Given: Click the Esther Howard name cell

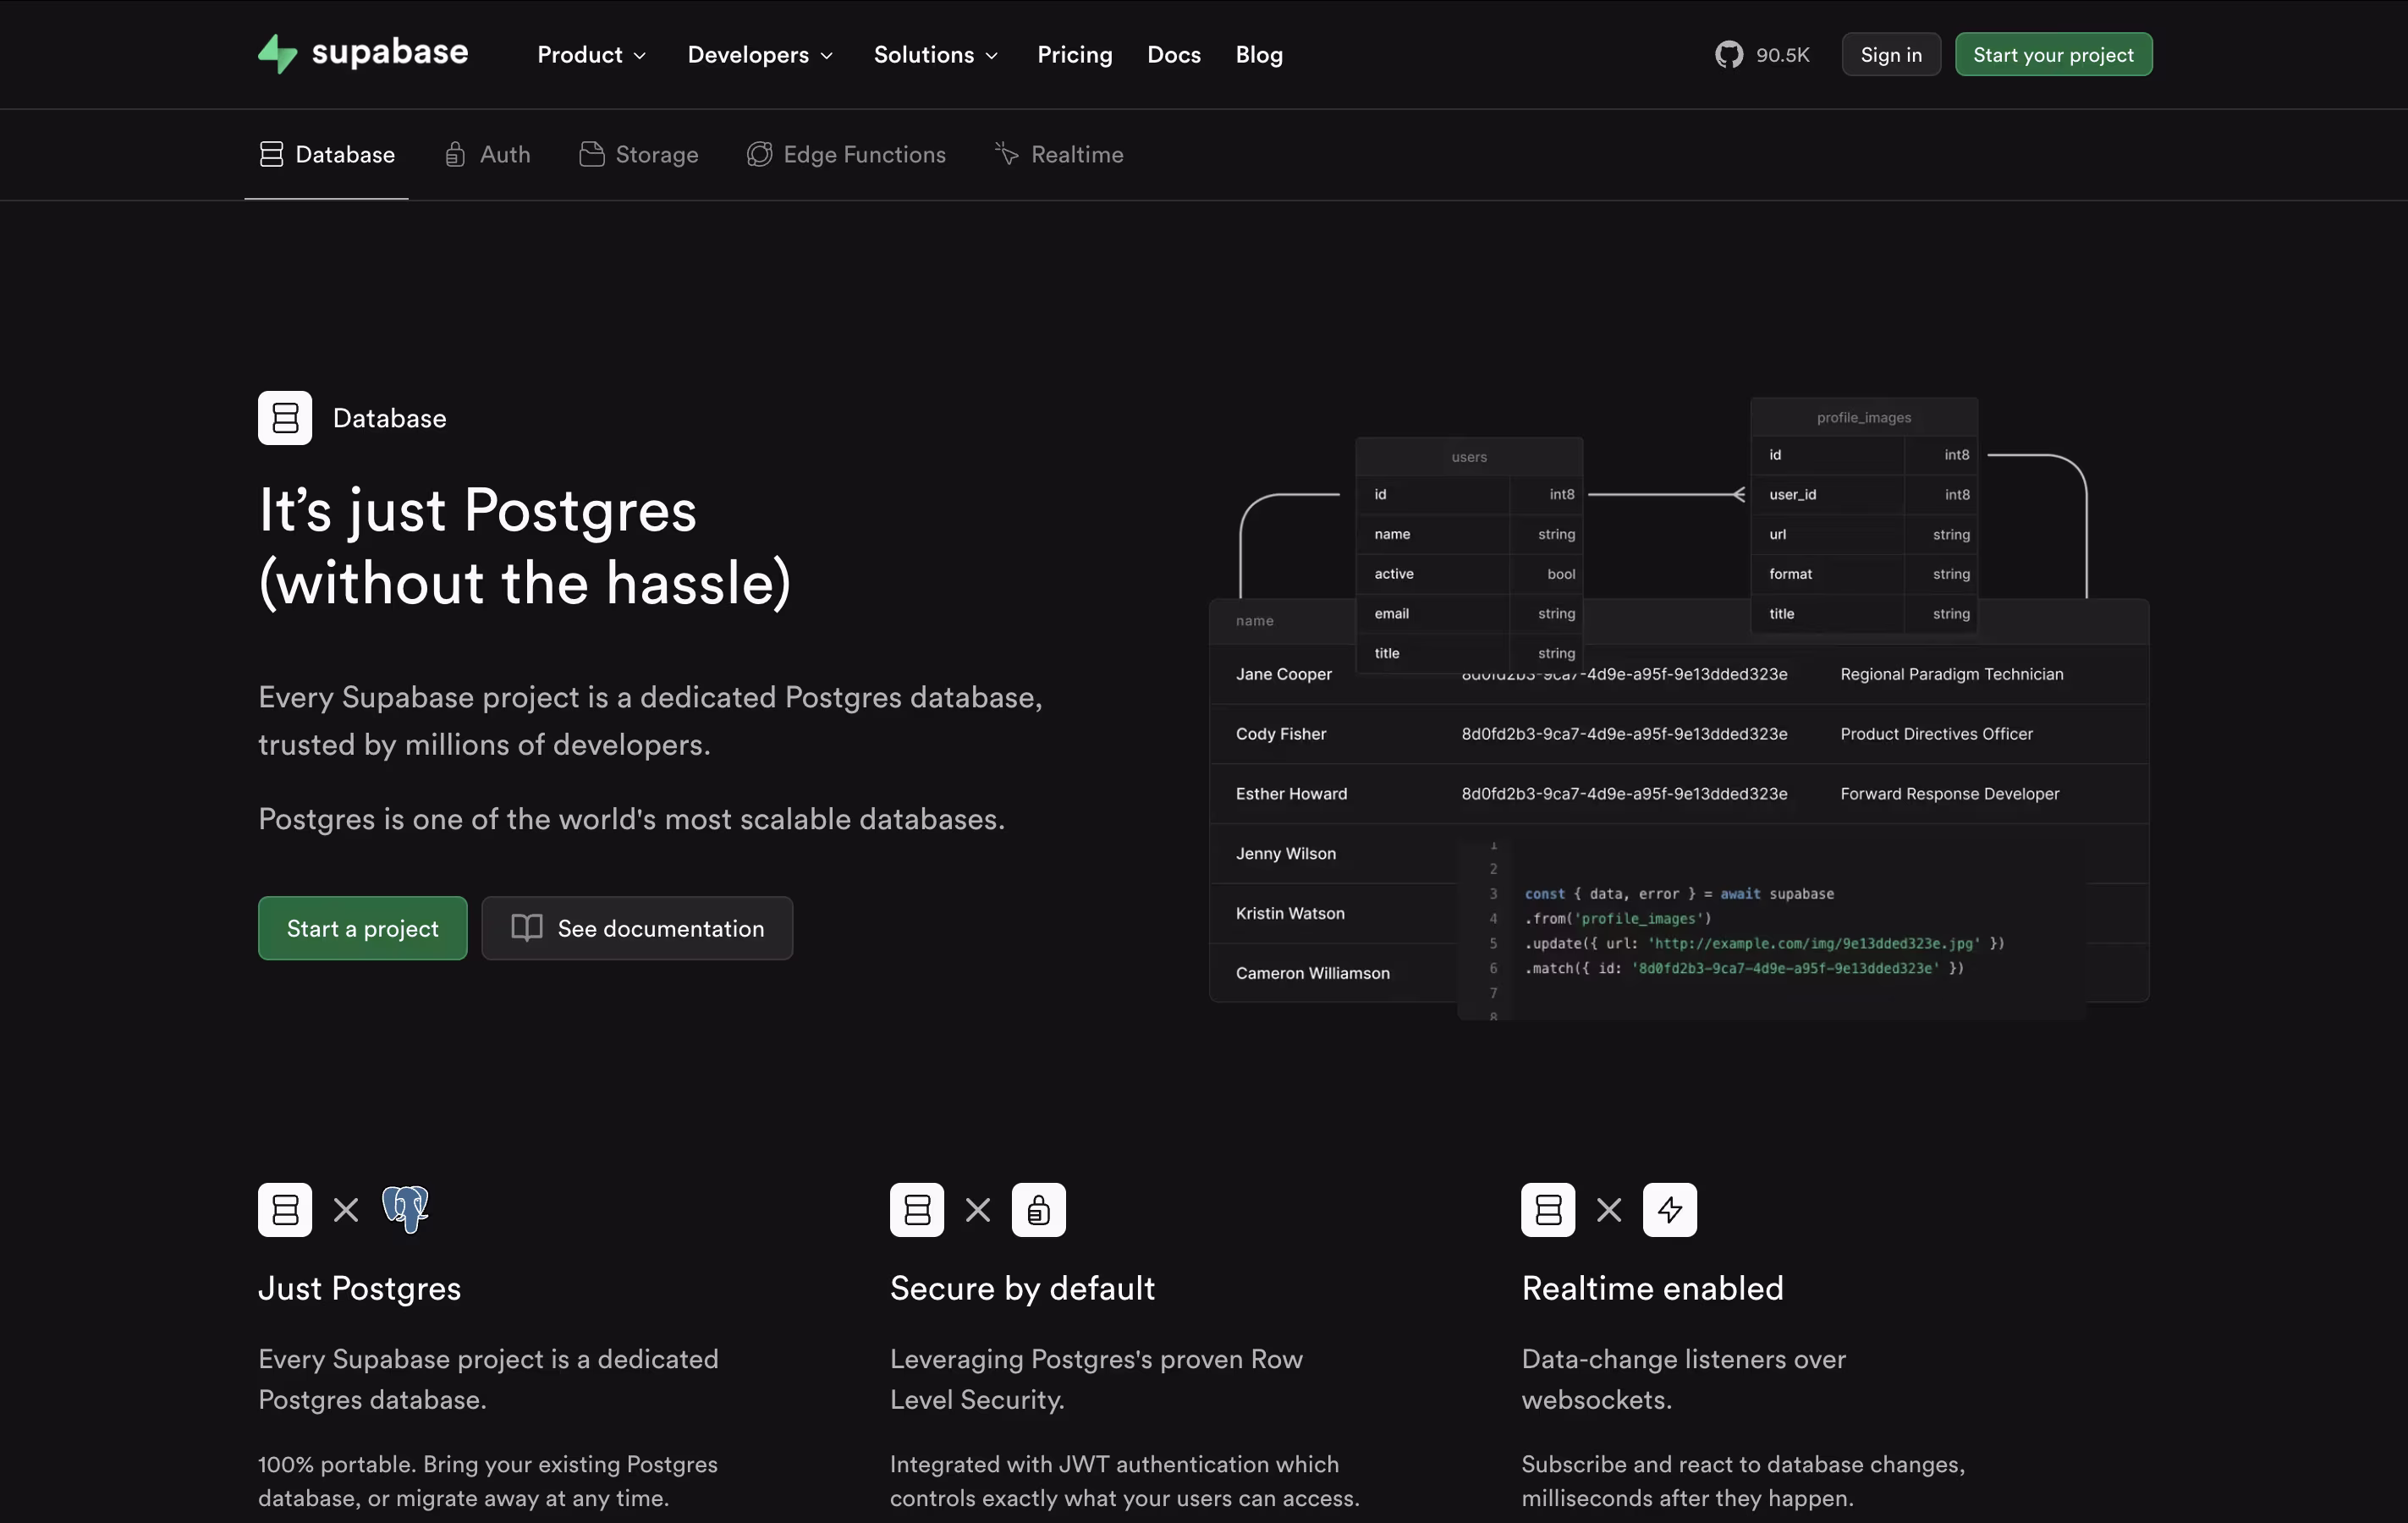Looking at the screenshot, I should click(1291, 793).
